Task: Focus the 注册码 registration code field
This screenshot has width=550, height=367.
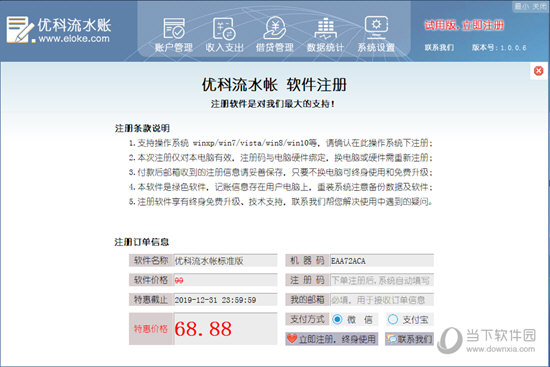Action: point(382,280)
